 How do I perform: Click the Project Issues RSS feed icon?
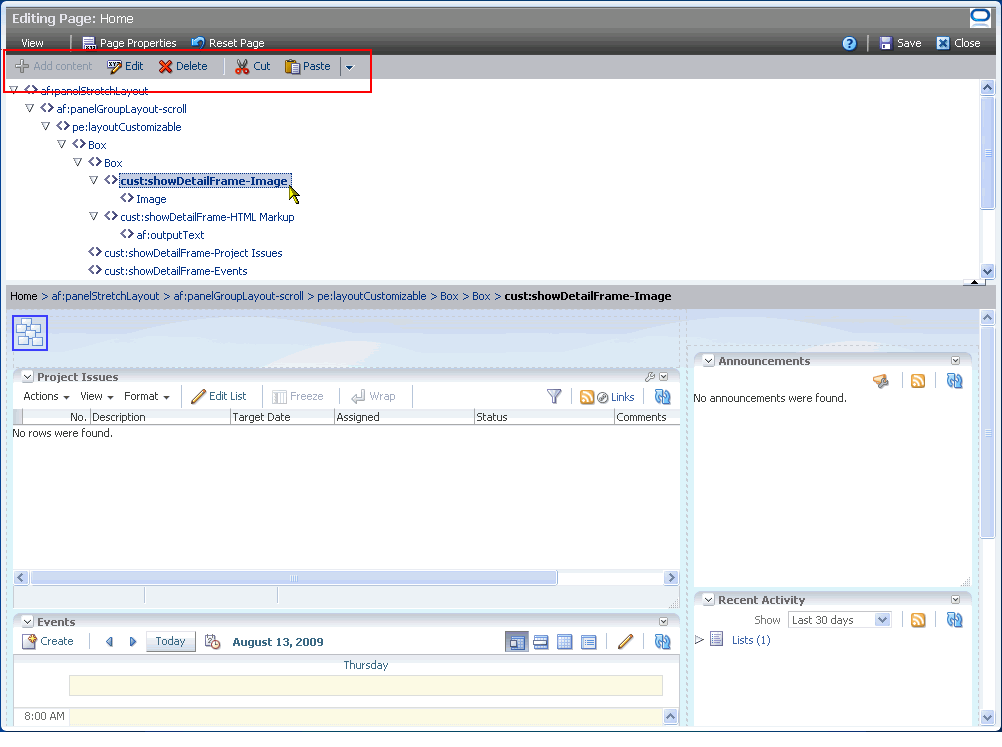coord(587,397)
